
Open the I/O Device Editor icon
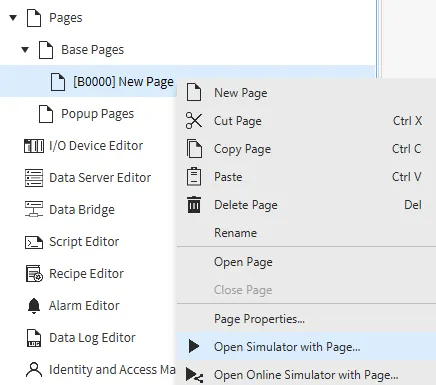[34, 146]
